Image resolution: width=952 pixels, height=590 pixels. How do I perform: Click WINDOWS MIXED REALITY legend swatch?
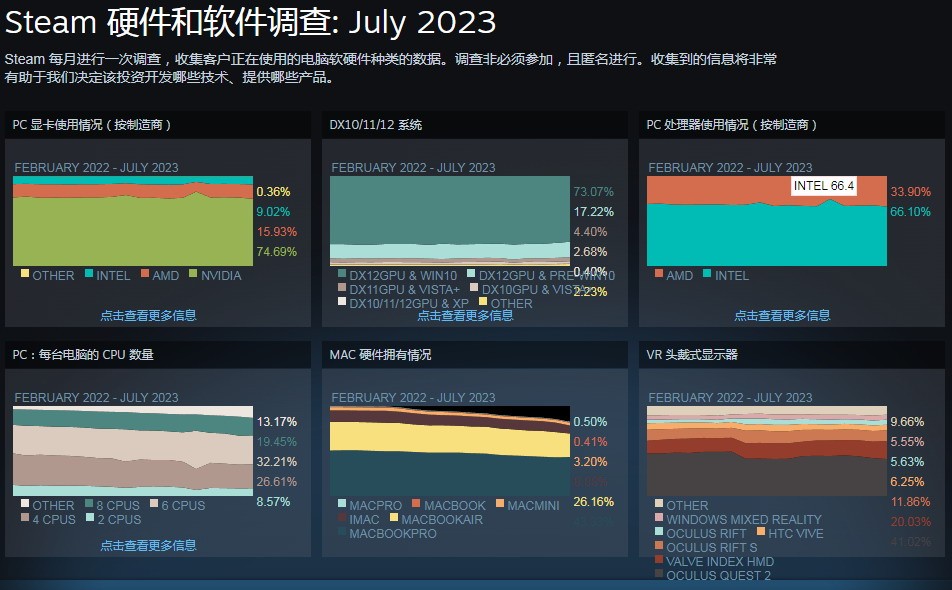659,517
